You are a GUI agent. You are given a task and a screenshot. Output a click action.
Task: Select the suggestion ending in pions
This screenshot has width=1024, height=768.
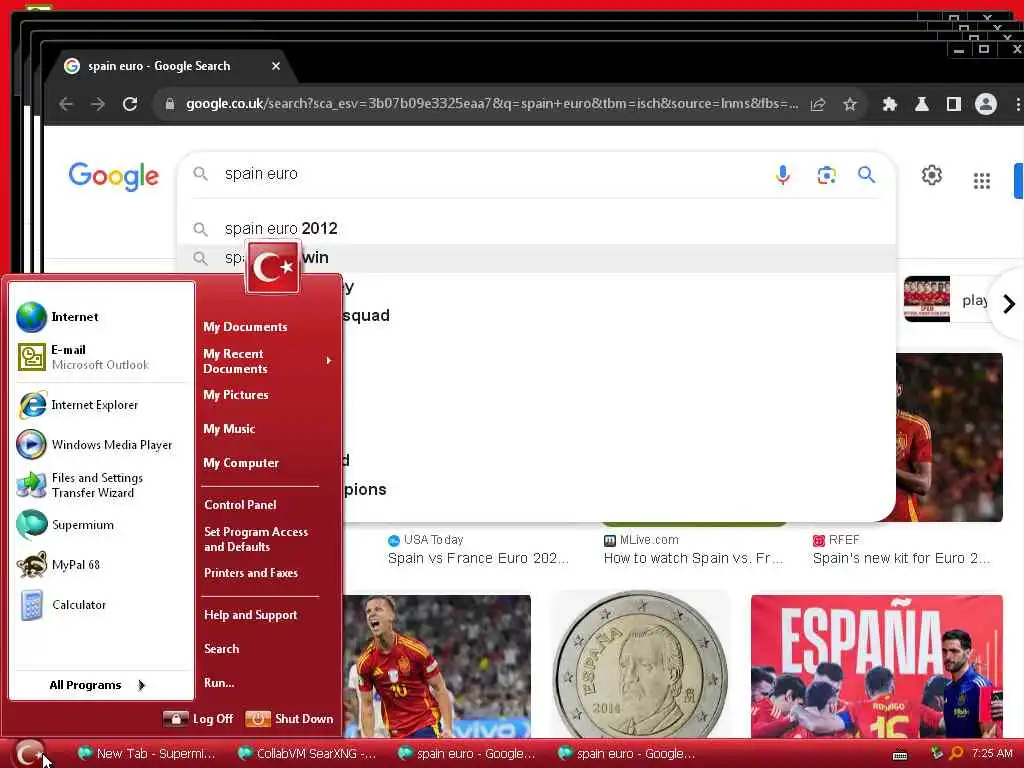(x=617, y=490)
